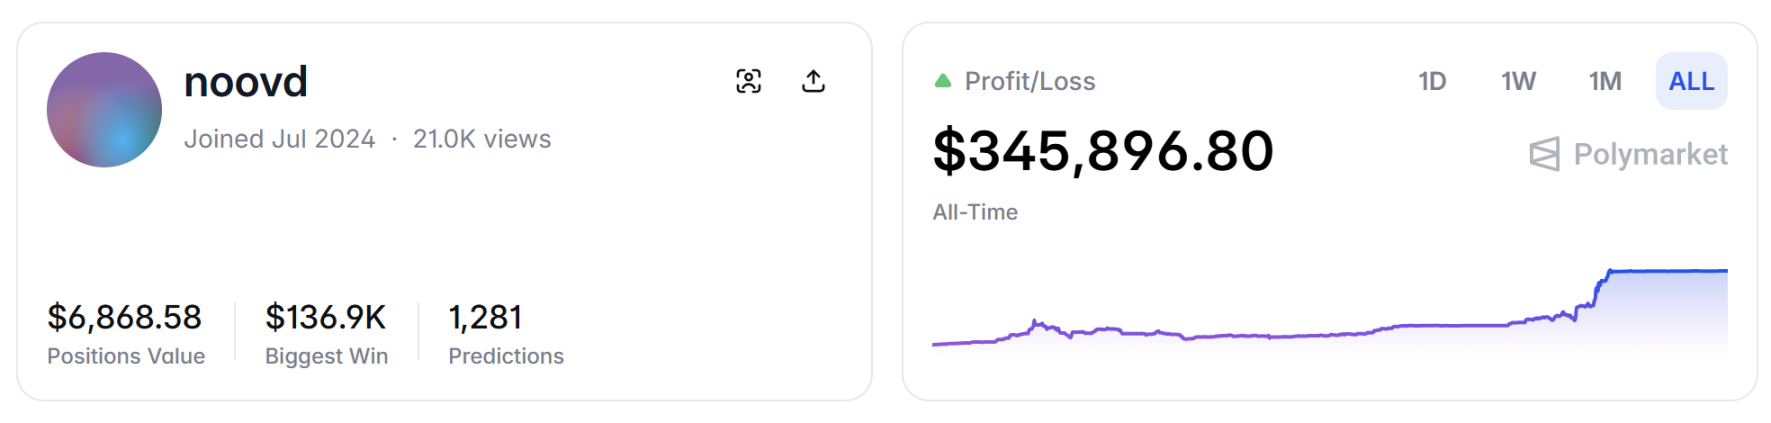
Task: Click the green Profit/Loss triangle indicator
Action: [x=942, y=81]
